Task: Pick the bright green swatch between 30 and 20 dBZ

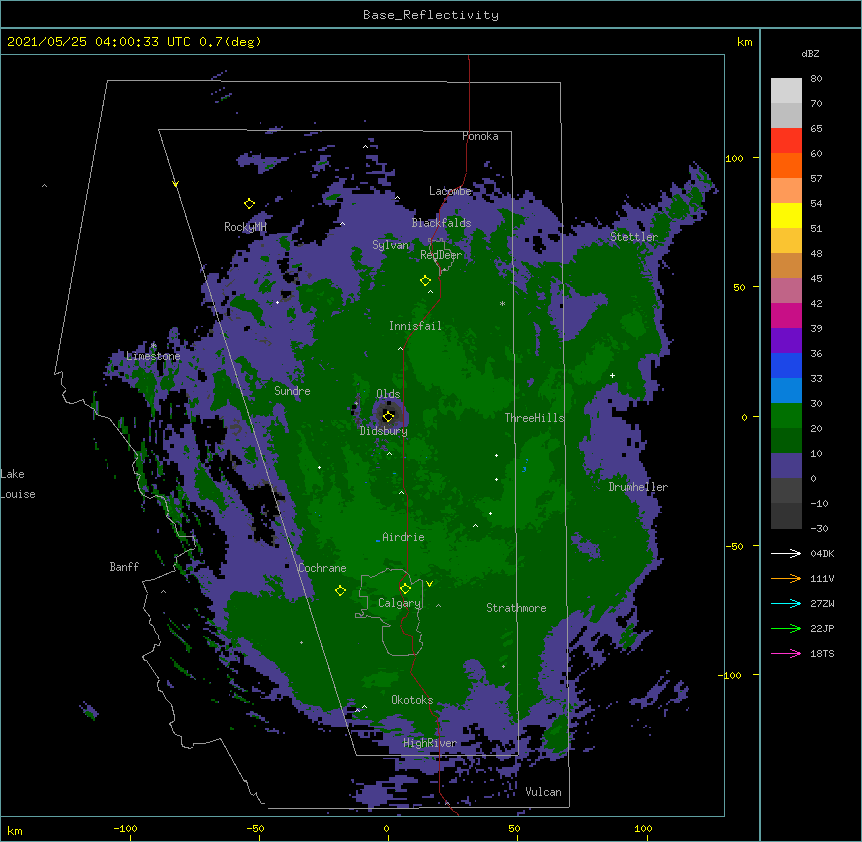Action: click(786, 416)
